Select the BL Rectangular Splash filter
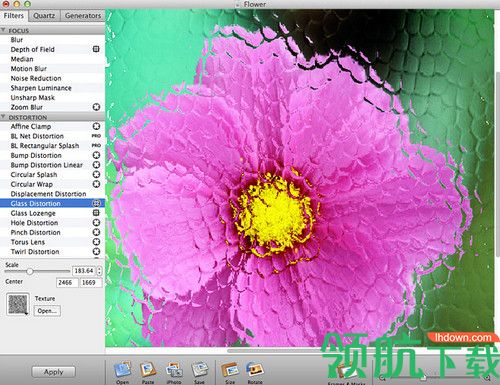Screen dimensions: 500x385 coord(52,146)
